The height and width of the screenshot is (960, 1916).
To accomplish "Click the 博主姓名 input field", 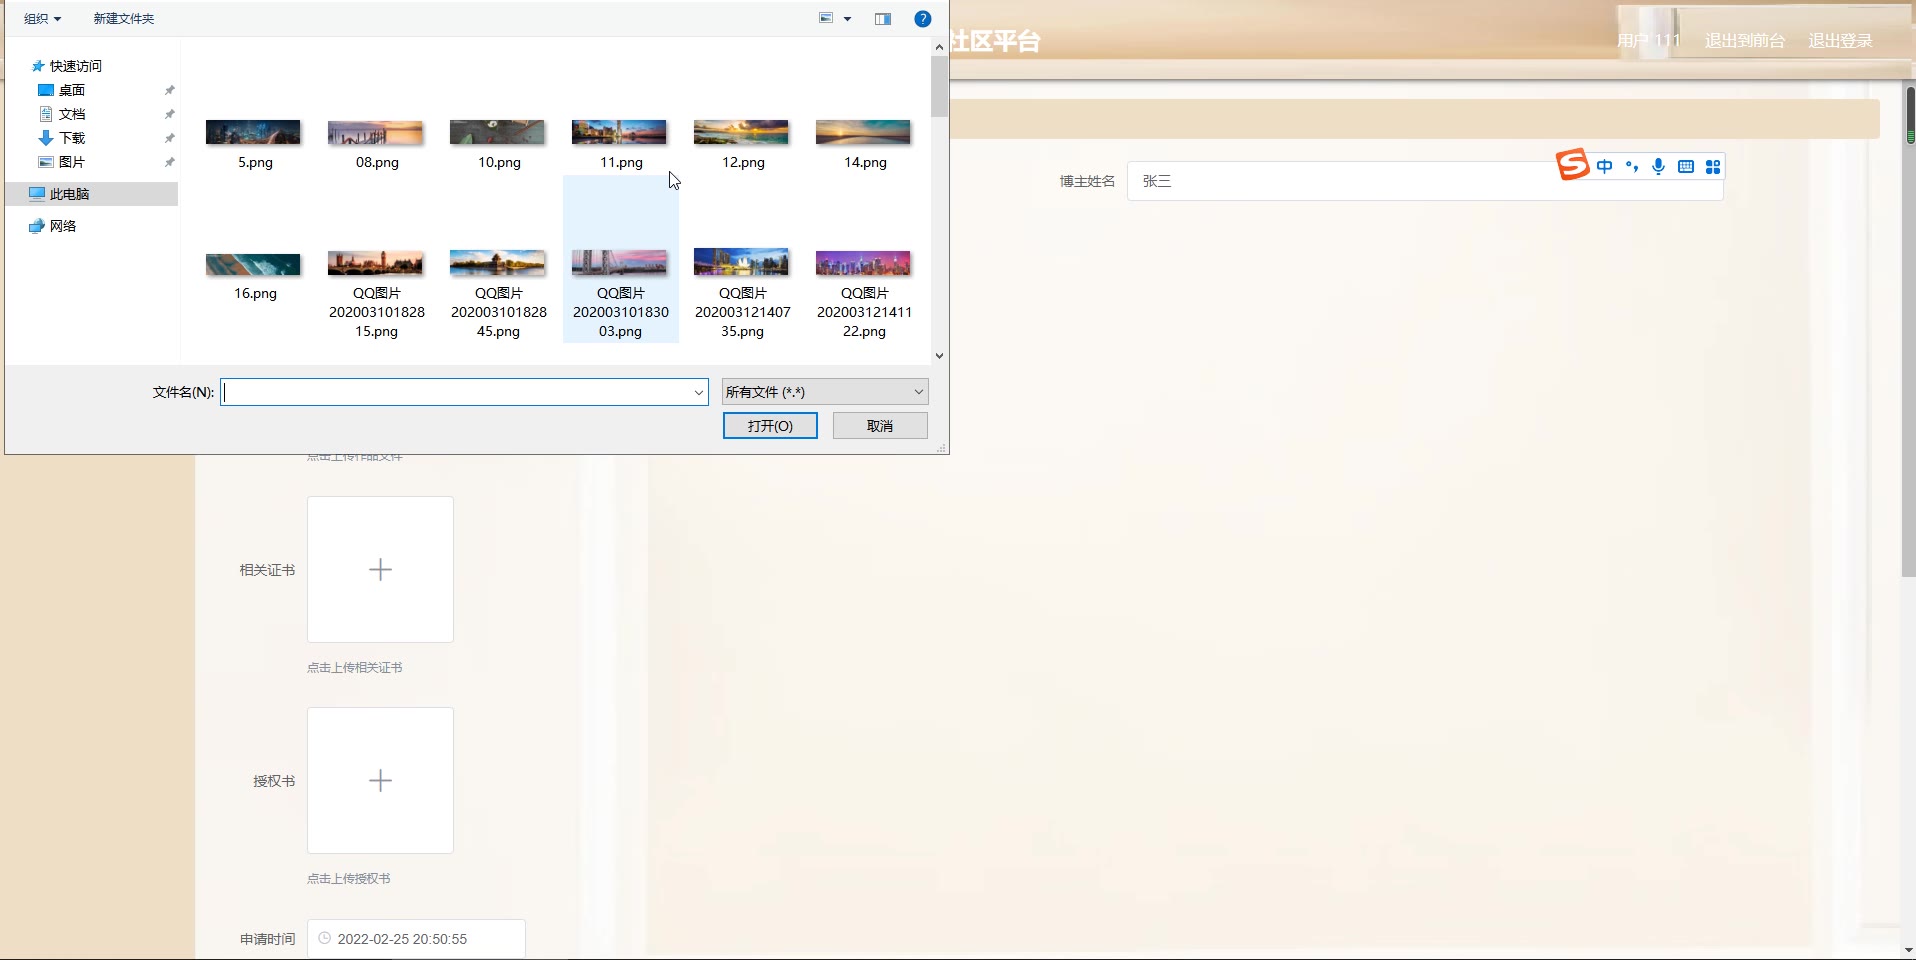I will point(1425,181).
